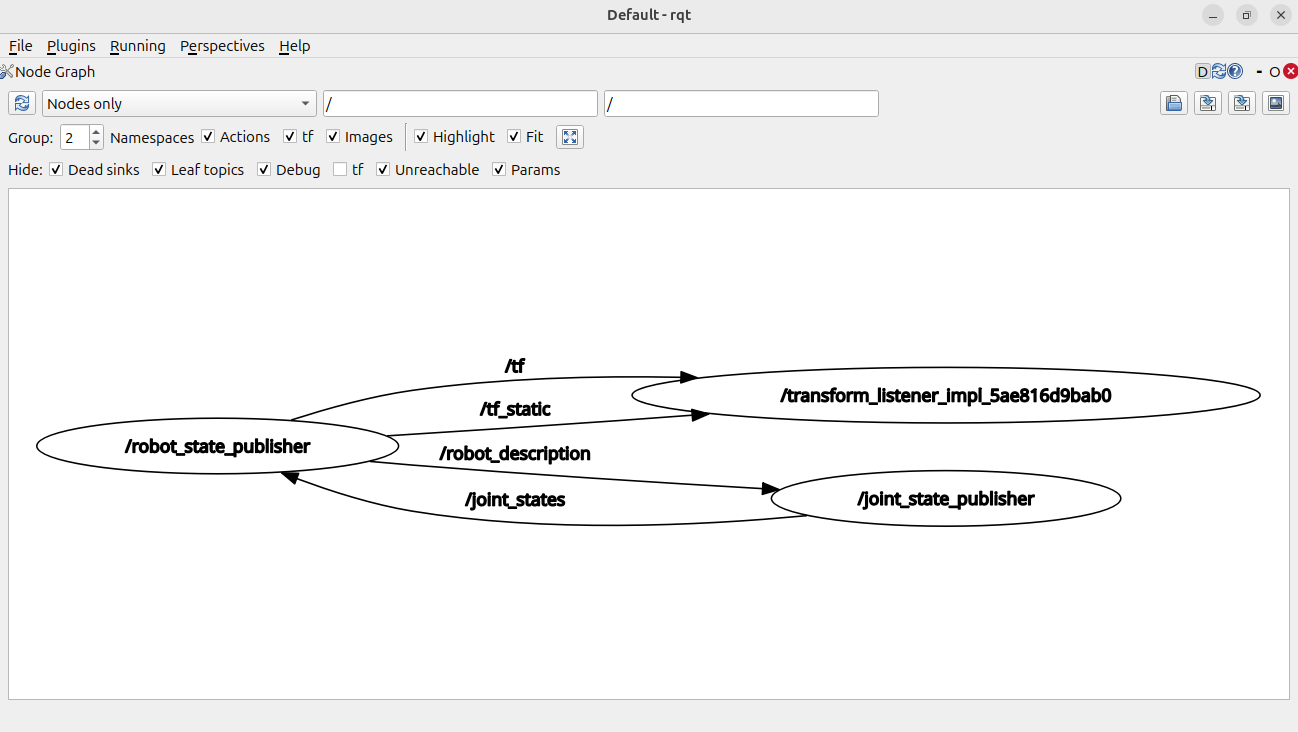Uncheck the Params hide option
The image size is (1298, 732).
click(x=499, y=169)
